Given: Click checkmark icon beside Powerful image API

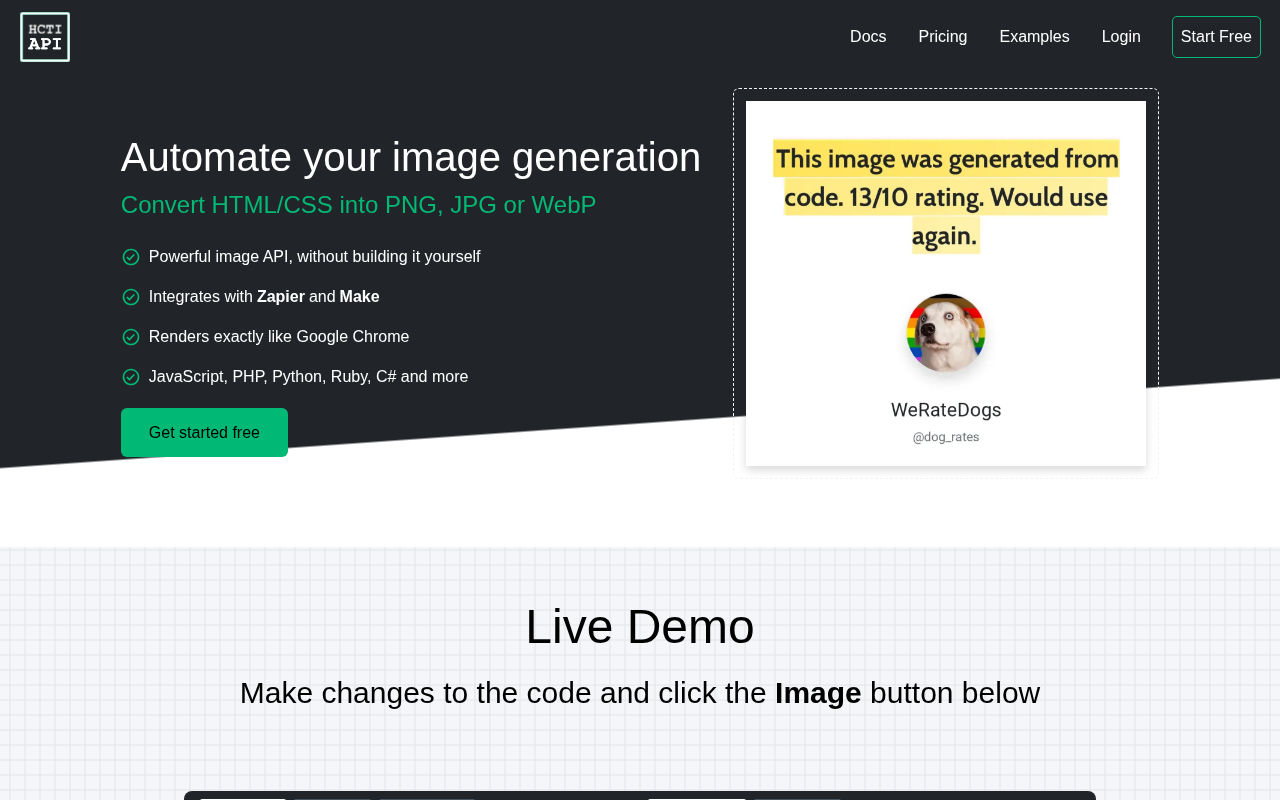Looking at the screenshot, I should coord(131,257).
